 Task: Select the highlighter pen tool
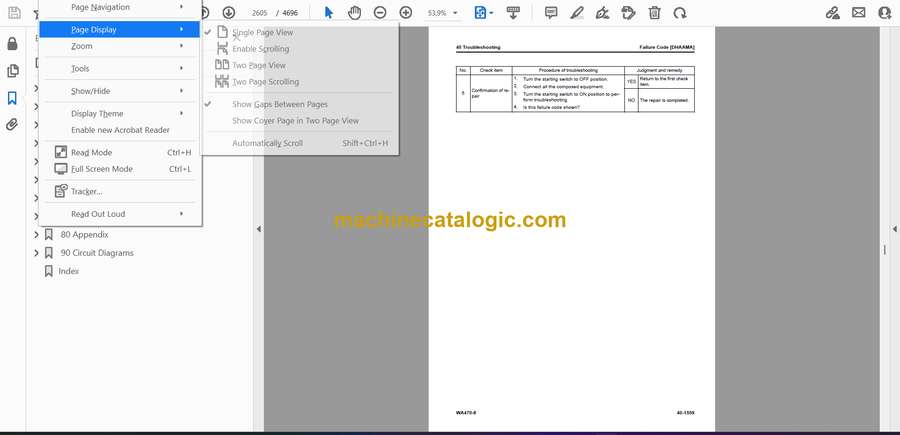(577, 13)
